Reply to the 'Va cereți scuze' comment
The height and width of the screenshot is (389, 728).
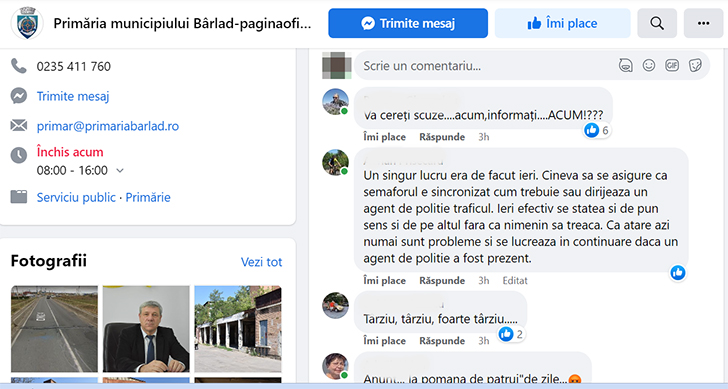pos(442,137)
